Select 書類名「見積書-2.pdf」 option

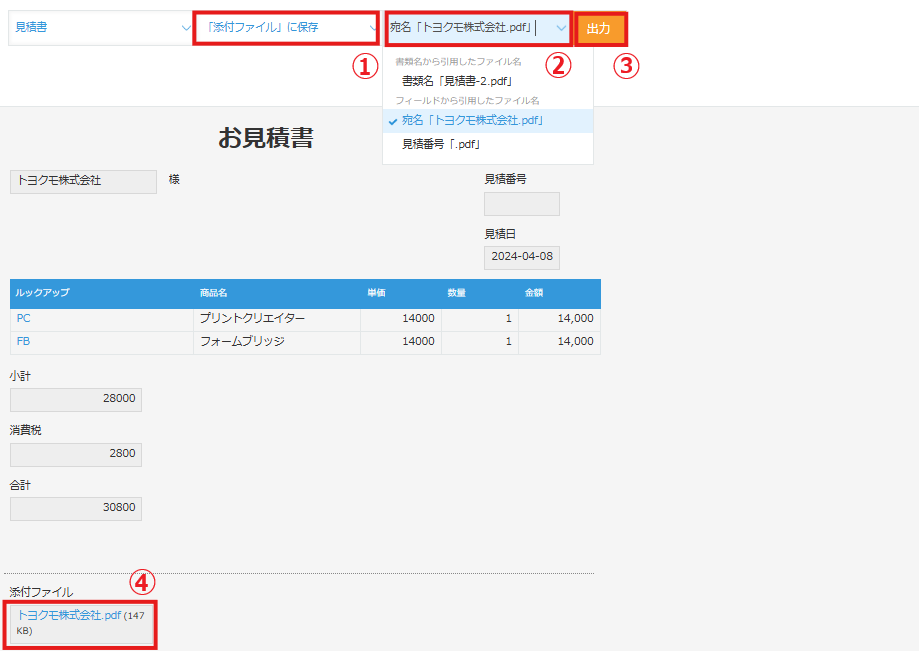[x=488, y=81]
